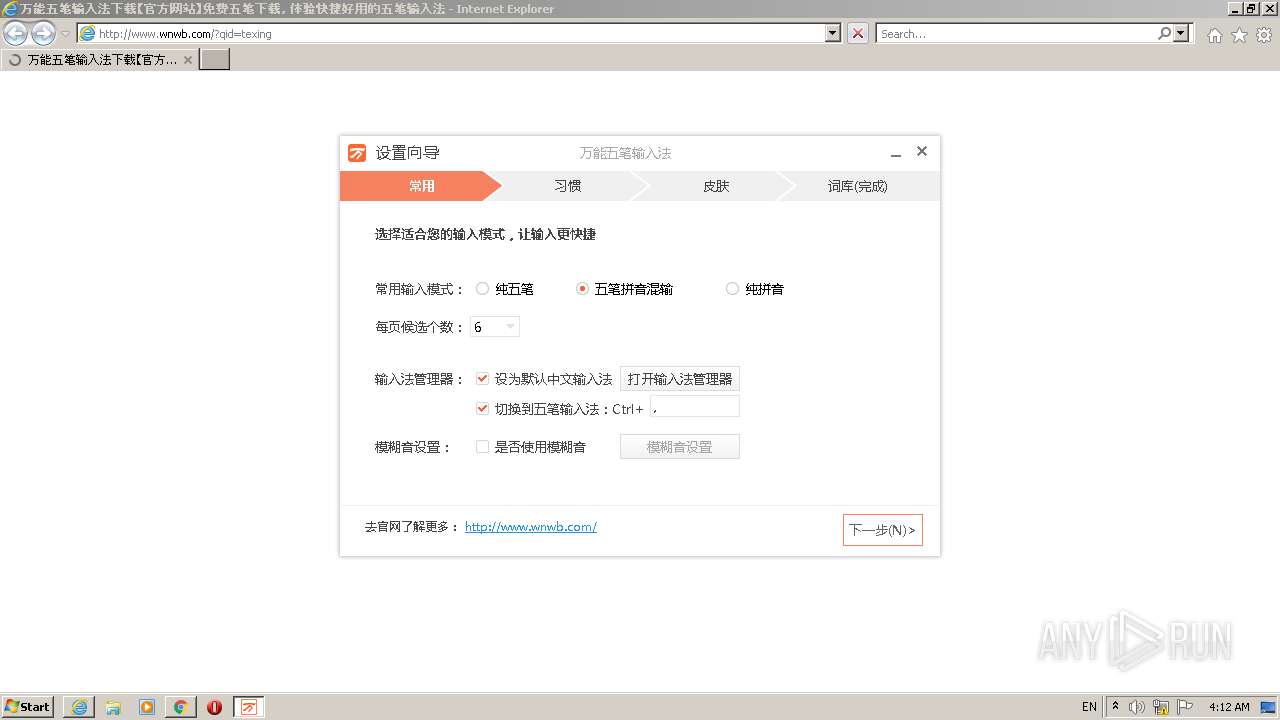
Task: Switch to 习惯 wizard step
Action: pos(568,186)
